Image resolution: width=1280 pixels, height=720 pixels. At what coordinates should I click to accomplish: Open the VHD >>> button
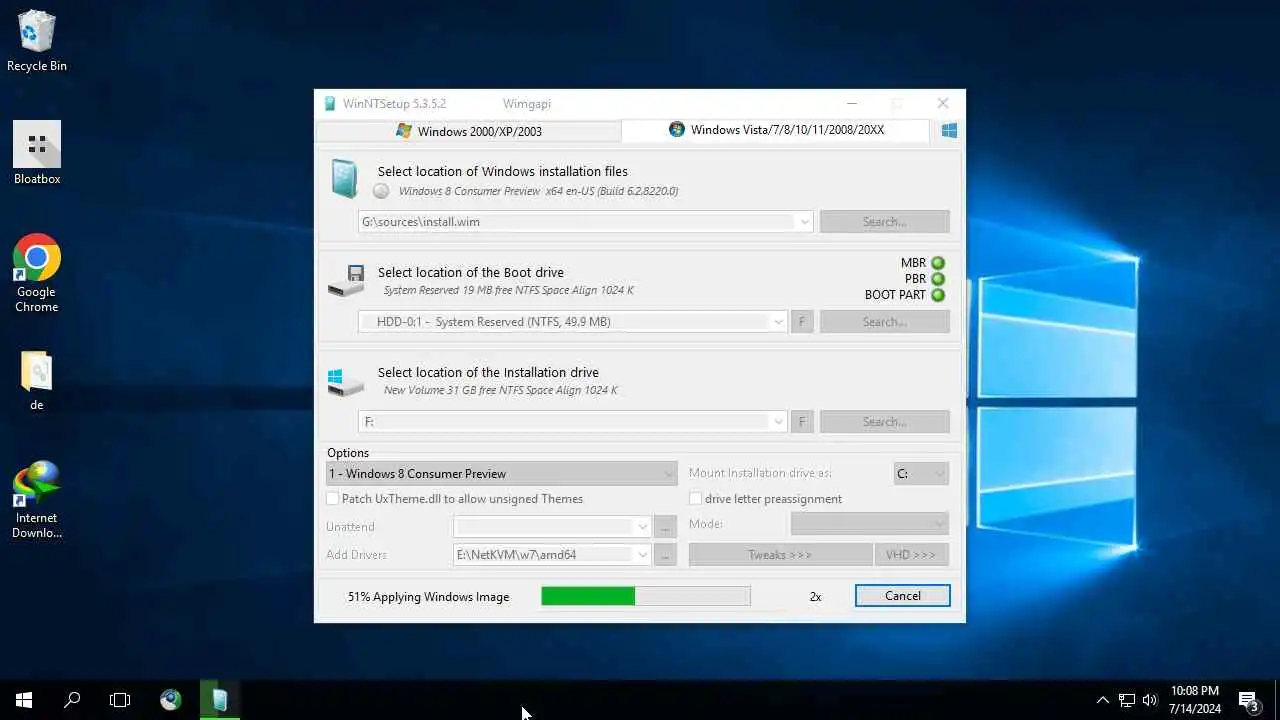pyautogui.click(x=911, y=555)
